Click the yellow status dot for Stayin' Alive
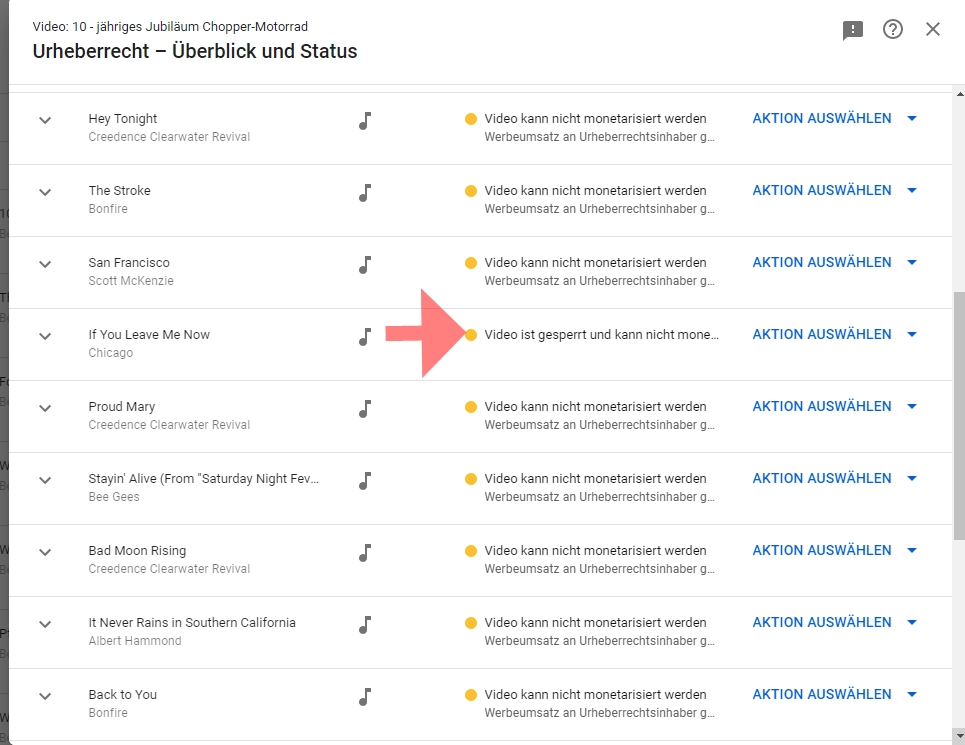The height and width of the screenshot is (745, 965). click(471, 479)
